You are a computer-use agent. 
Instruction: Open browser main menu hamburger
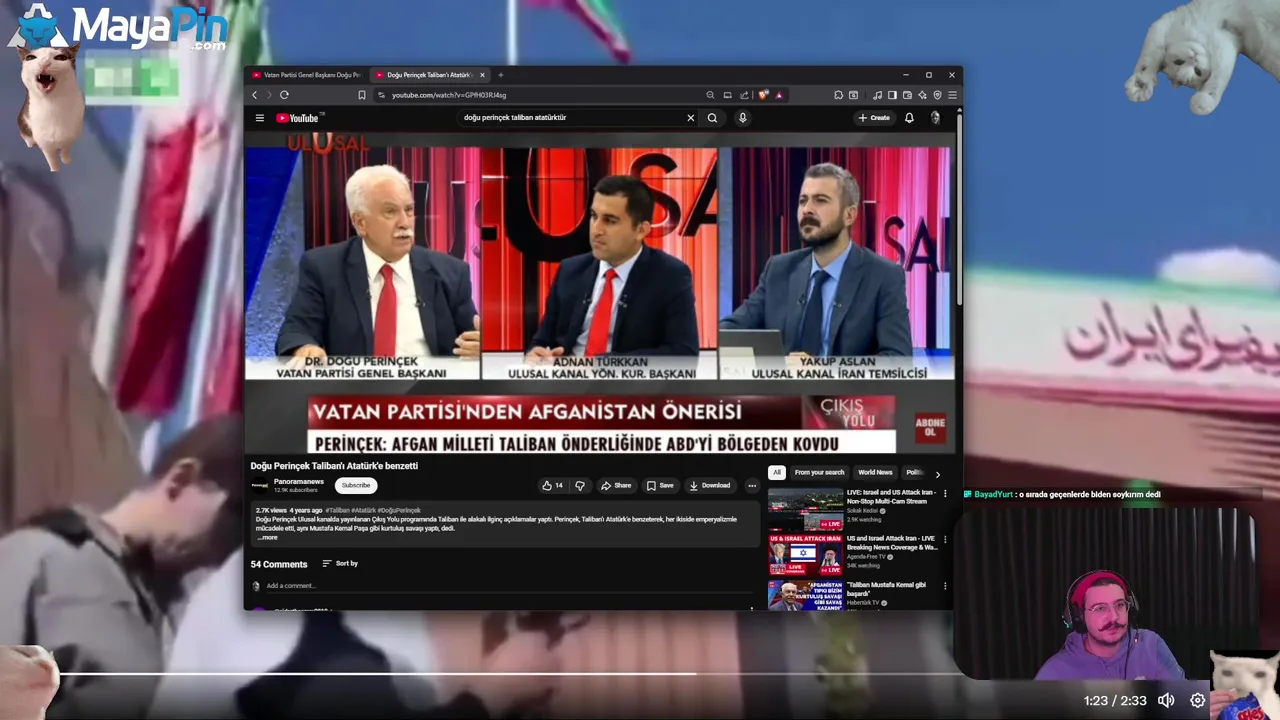click(952, 95)
